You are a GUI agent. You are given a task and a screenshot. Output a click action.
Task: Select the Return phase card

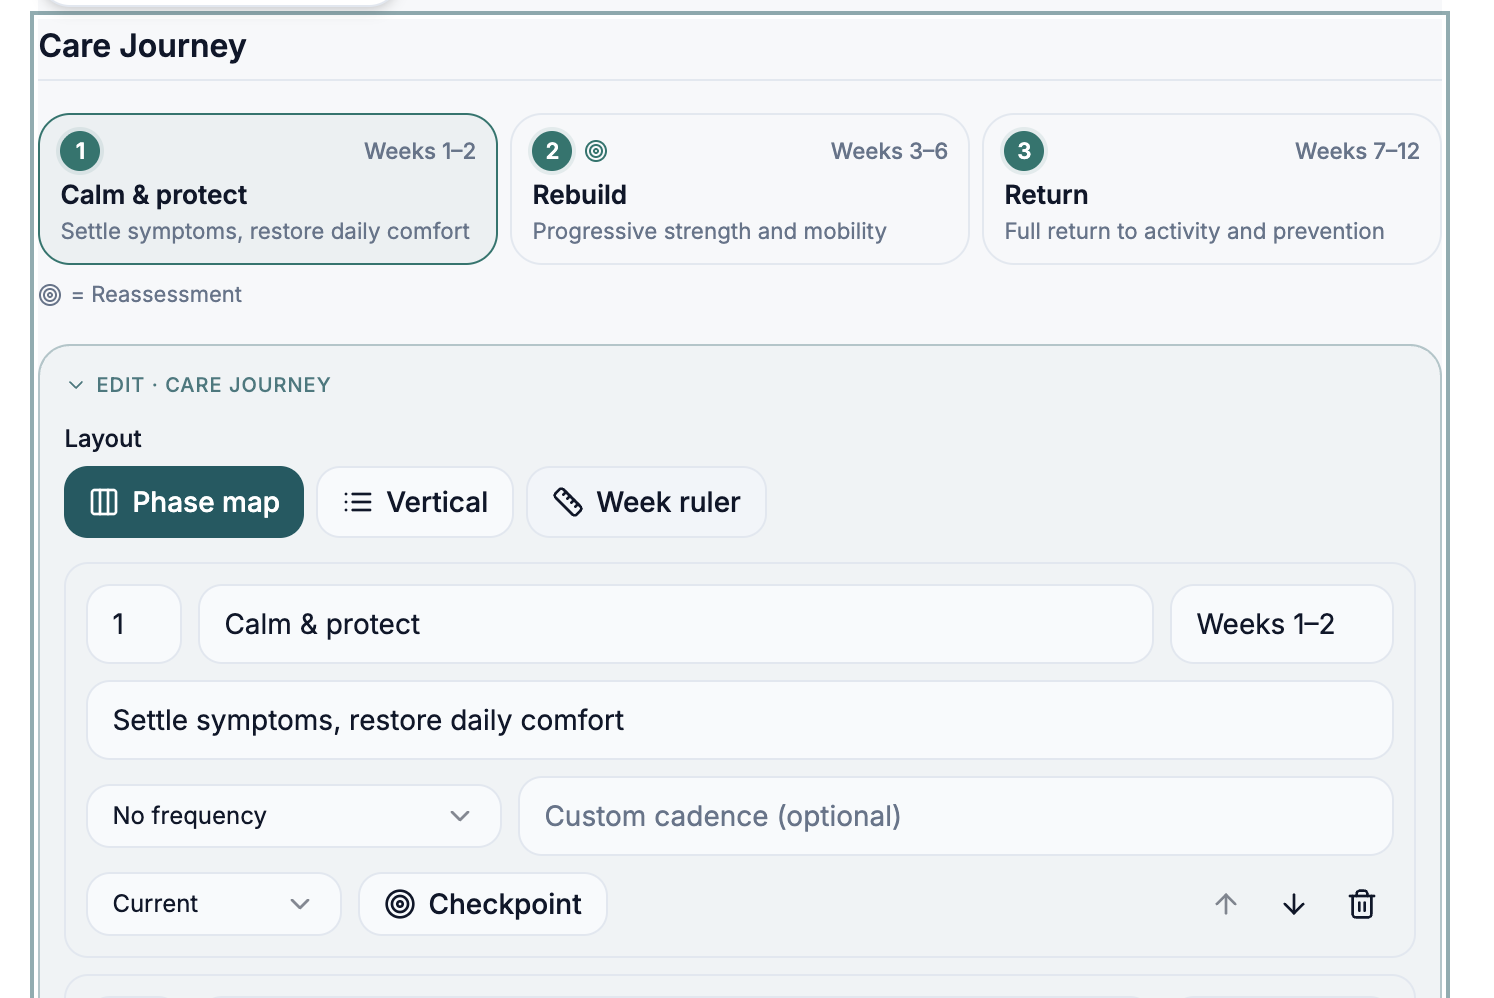1212,189
